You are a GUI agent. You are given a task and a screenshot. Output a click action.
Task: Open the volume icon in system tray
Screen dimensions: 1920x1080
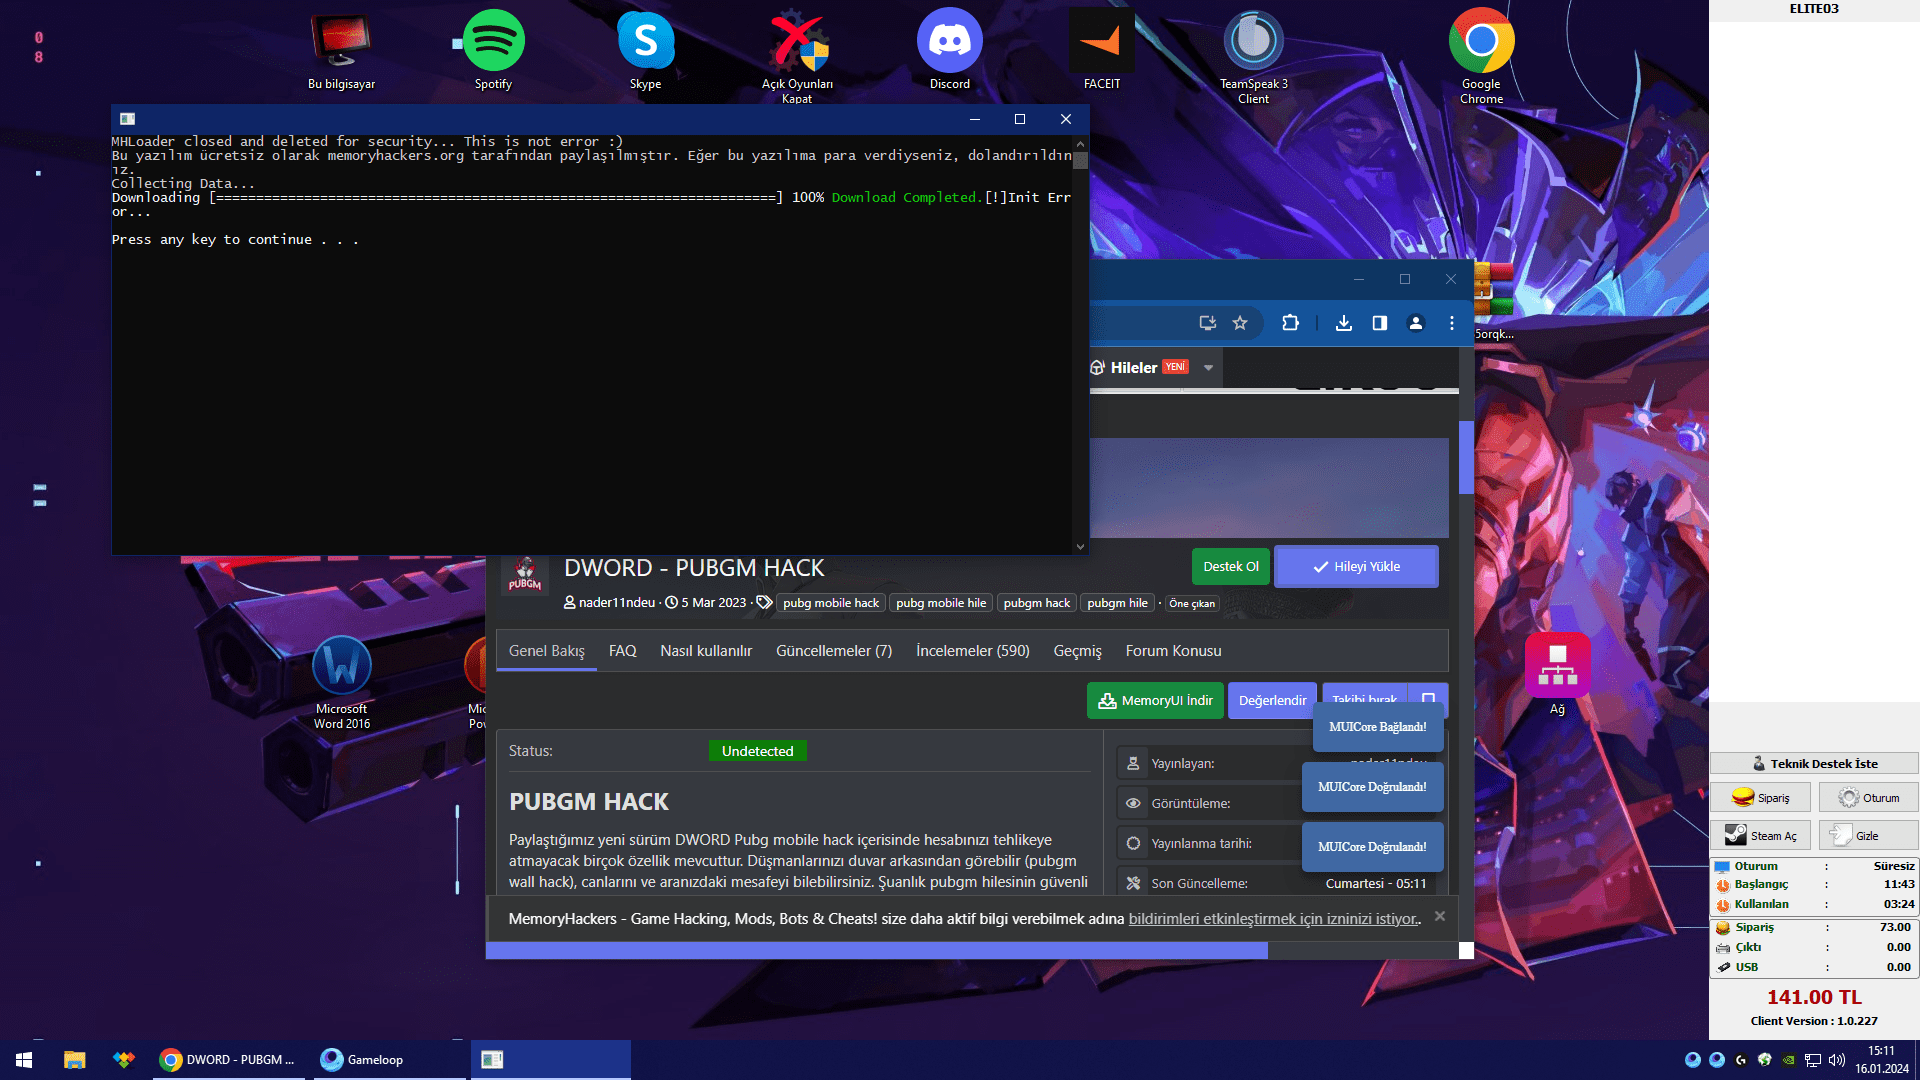1836,1060
